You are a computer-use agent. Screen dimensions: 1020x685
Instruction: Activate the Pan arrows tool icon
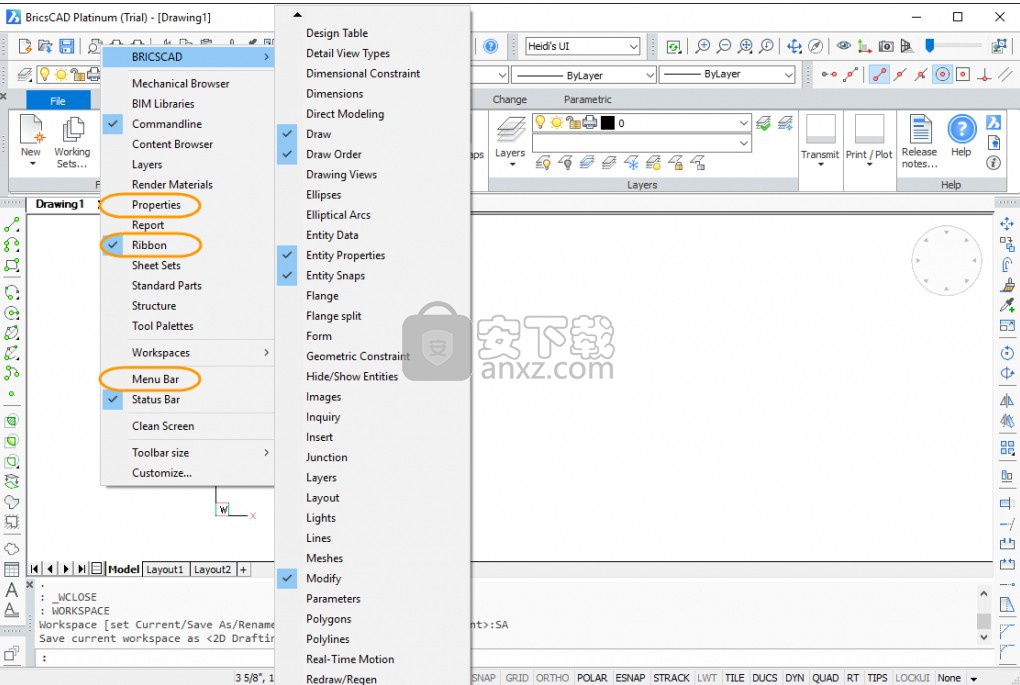(794, 46)
